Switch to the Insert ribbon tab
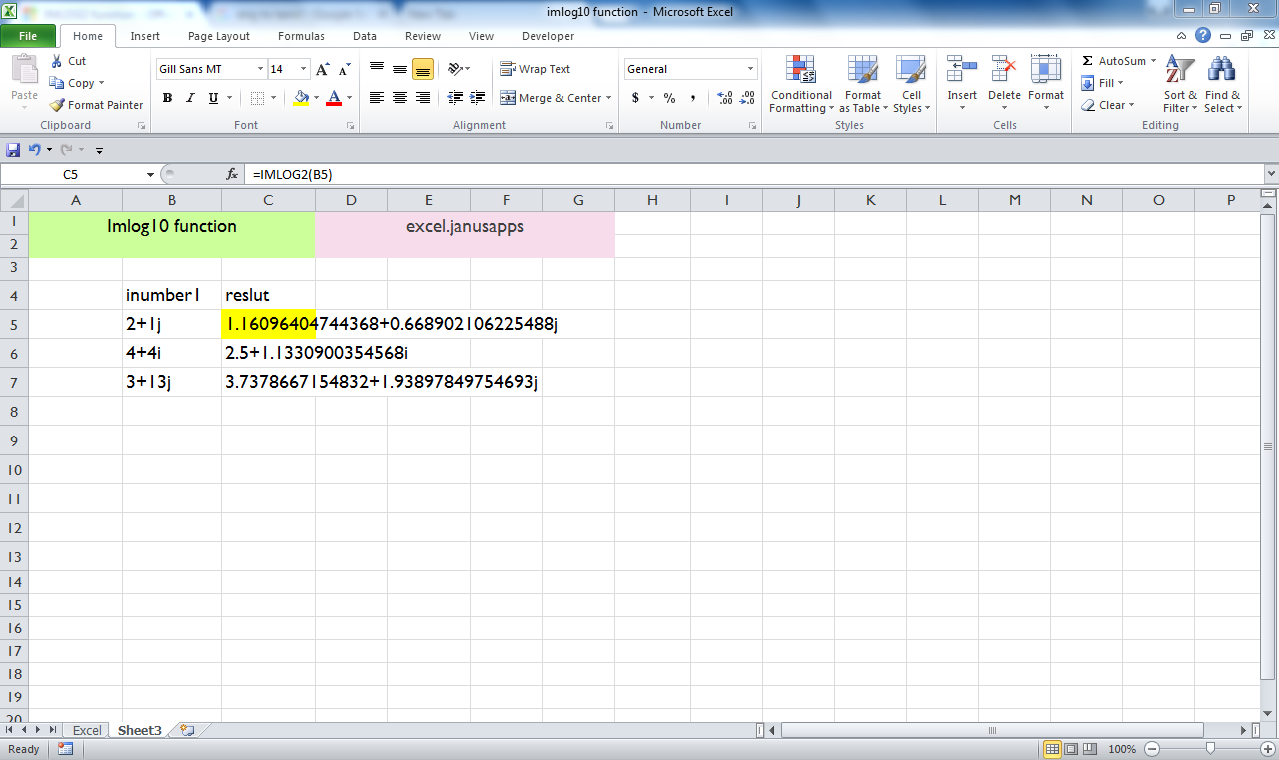 click(145, 36)
